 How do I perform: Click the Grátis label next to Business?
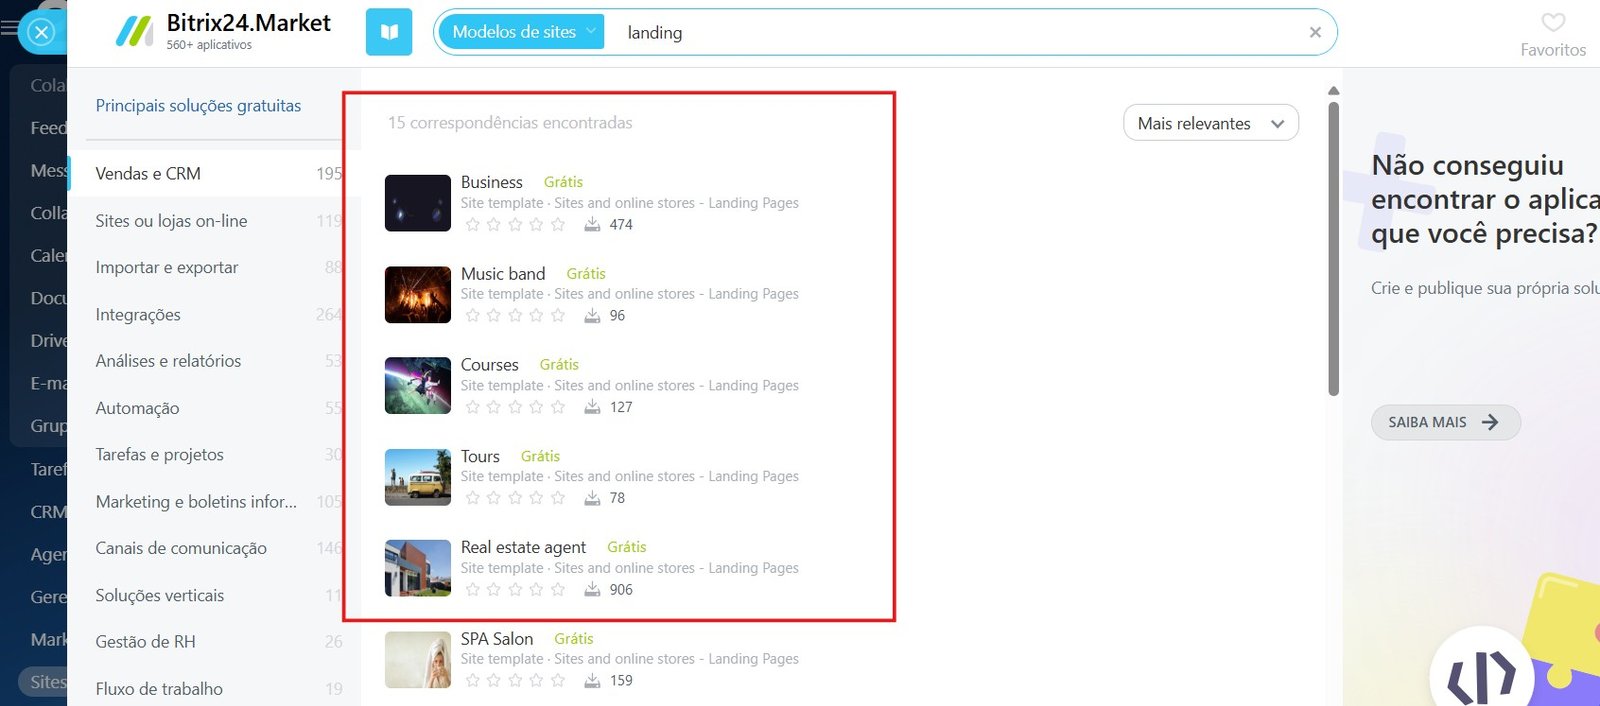click(563, 182)
